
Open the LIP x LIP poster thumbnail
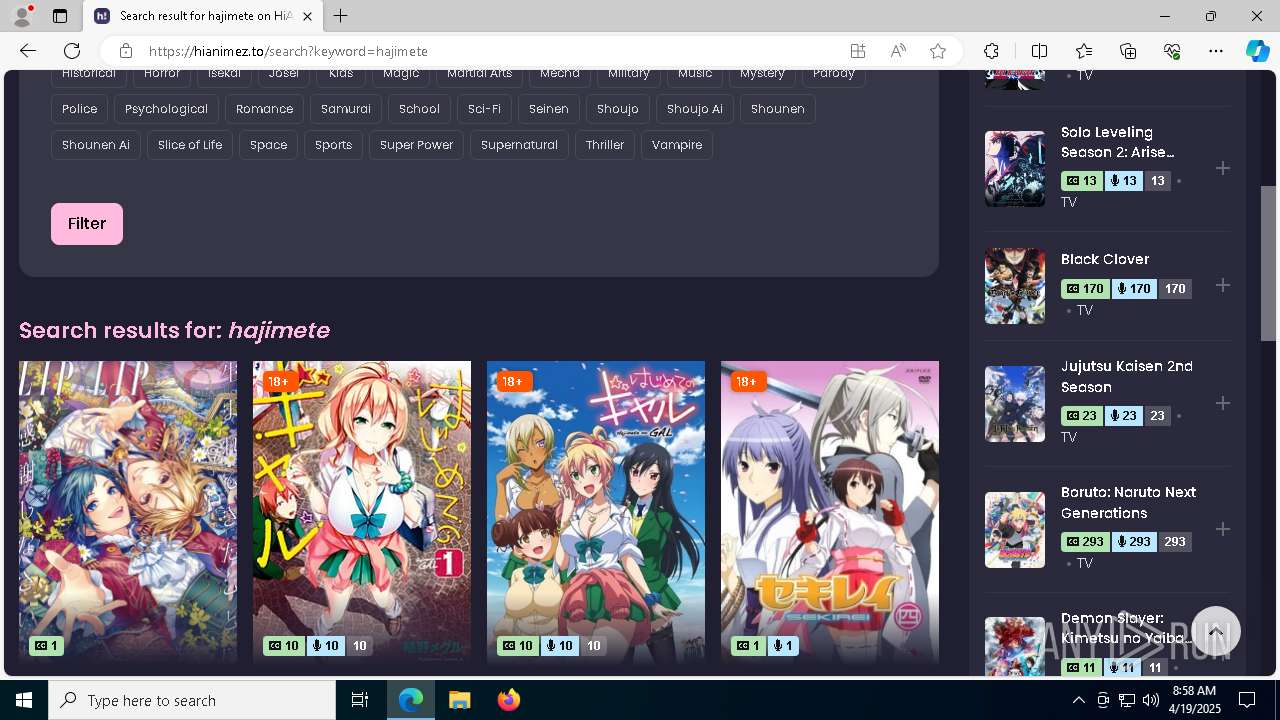pyautogui.click(x=128, y=512)
